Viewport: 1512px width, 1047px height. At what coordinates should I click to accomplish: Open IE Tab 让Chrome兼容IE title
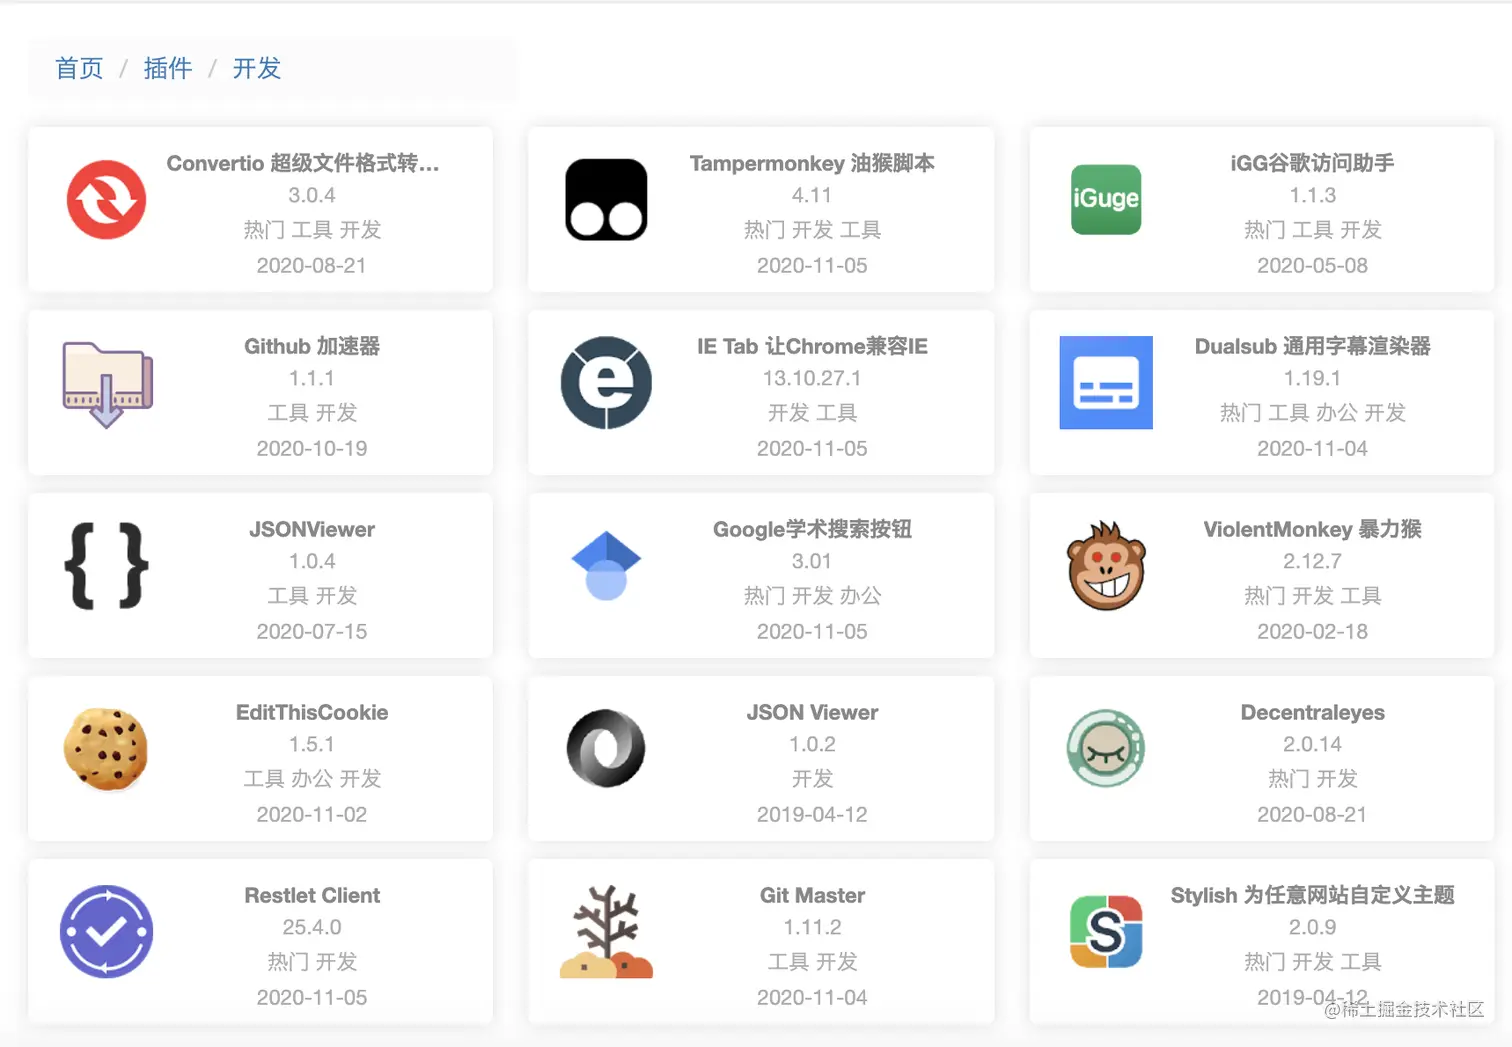pos(812,346)
